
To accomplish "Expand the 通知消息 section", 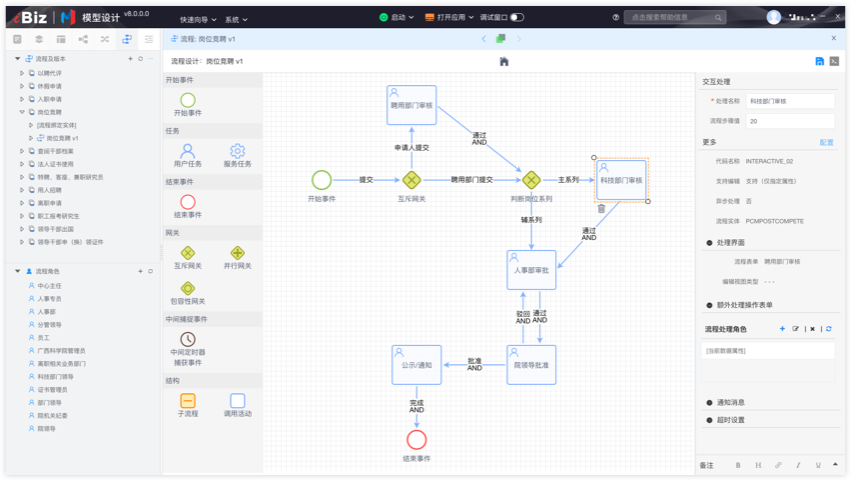I will [709, 403].
